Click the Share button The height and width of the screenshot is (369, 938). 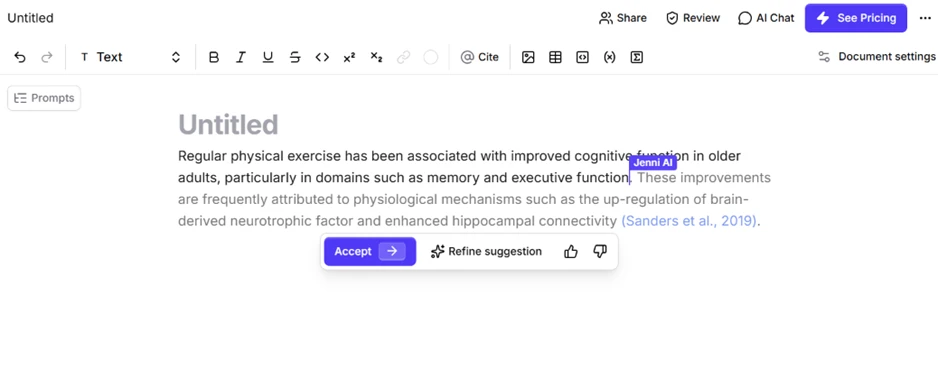point(623,18)
